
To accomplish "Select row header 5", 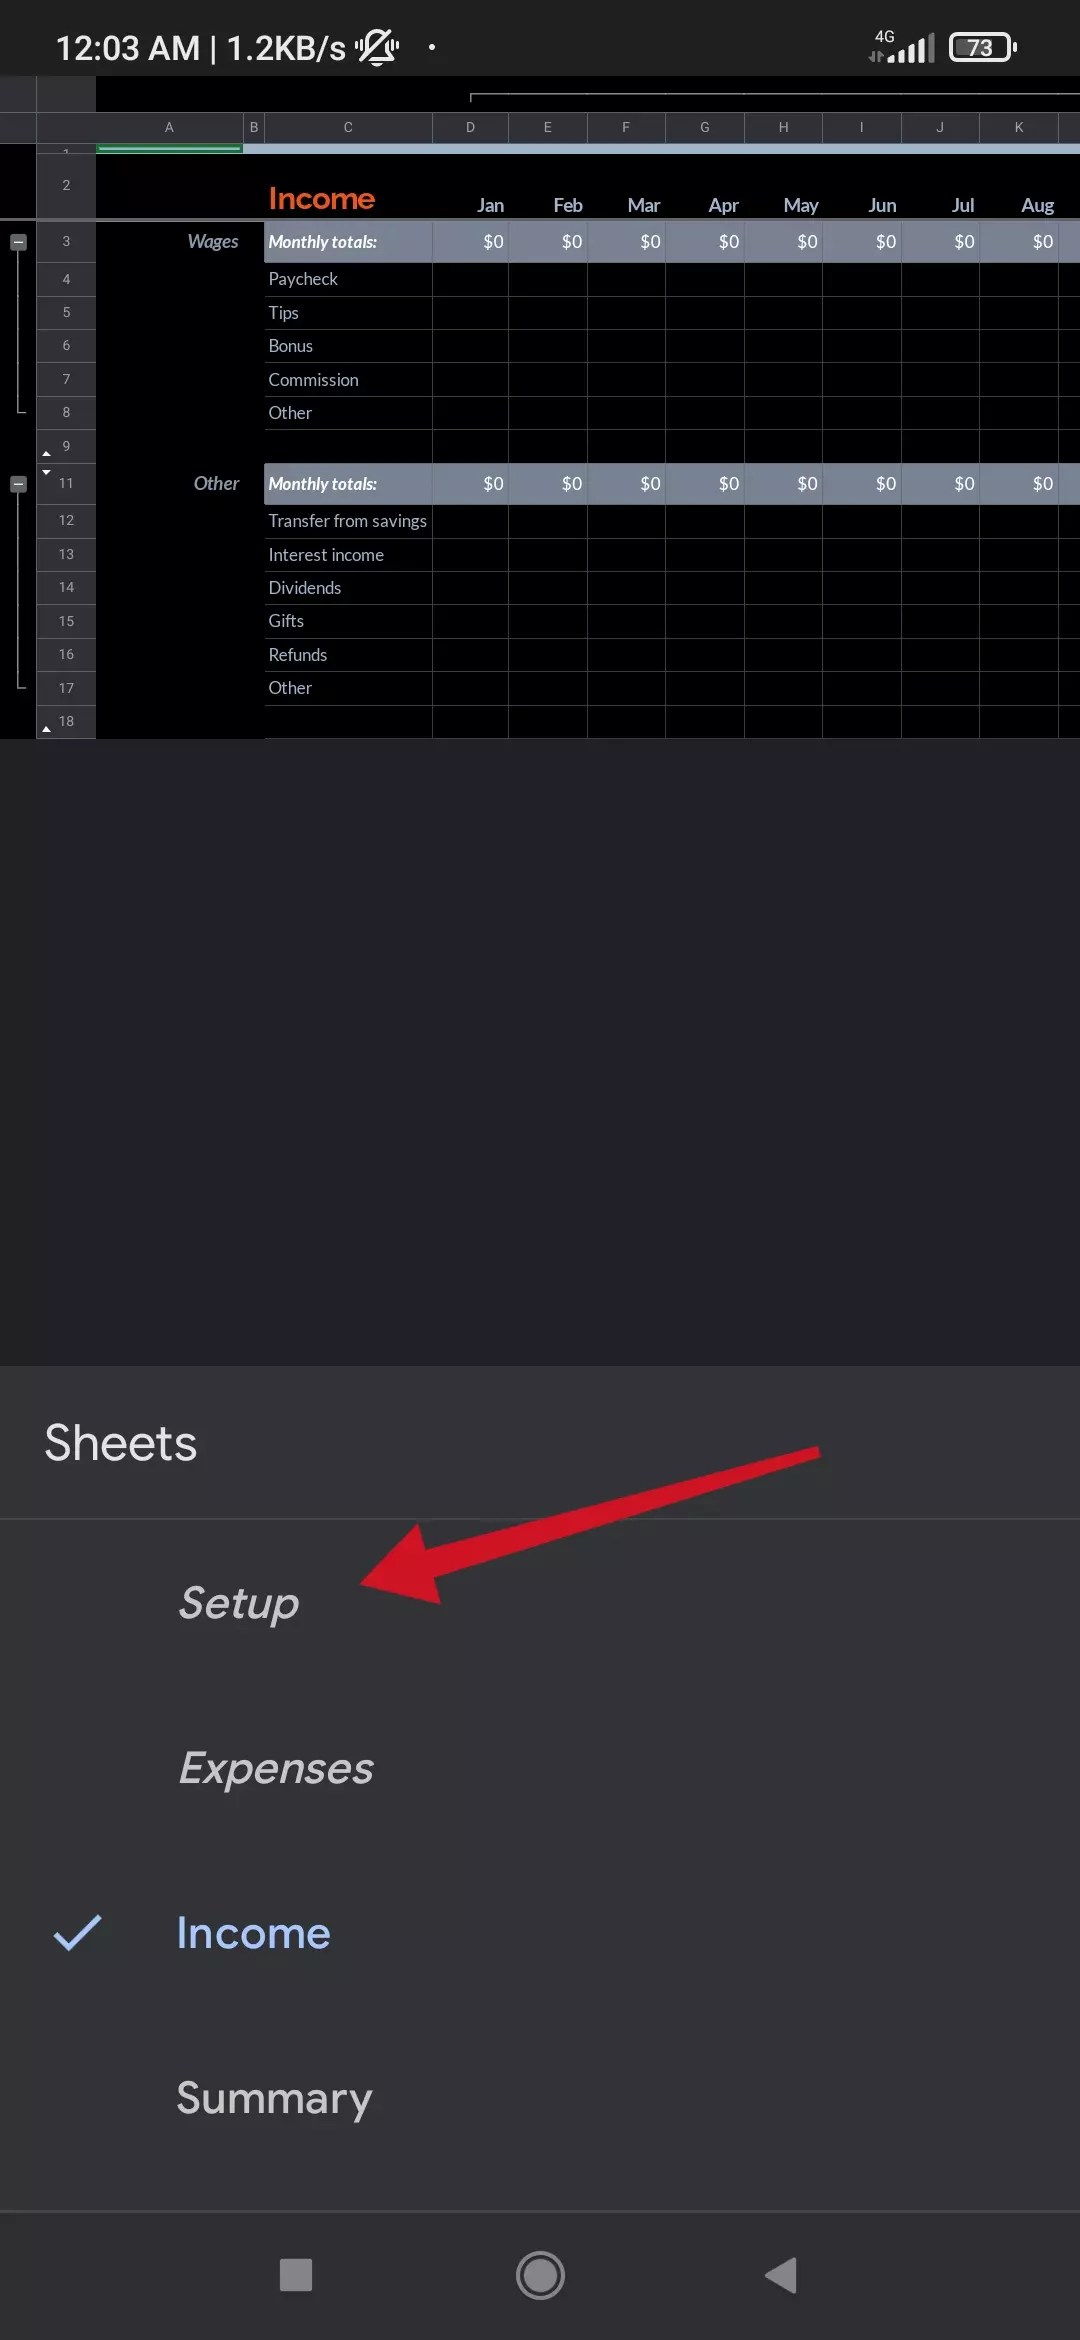I will click(x=65, y=312).
